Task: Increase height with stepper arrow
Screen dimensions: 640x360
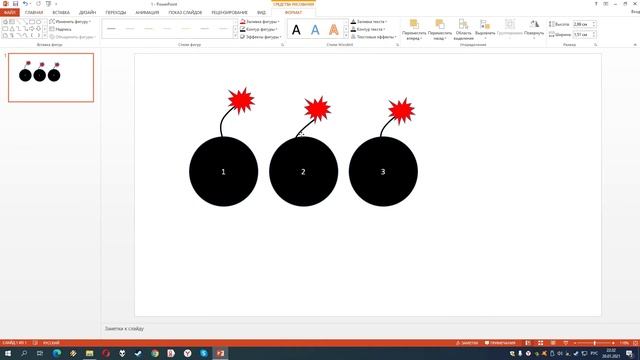Action: 594,22
